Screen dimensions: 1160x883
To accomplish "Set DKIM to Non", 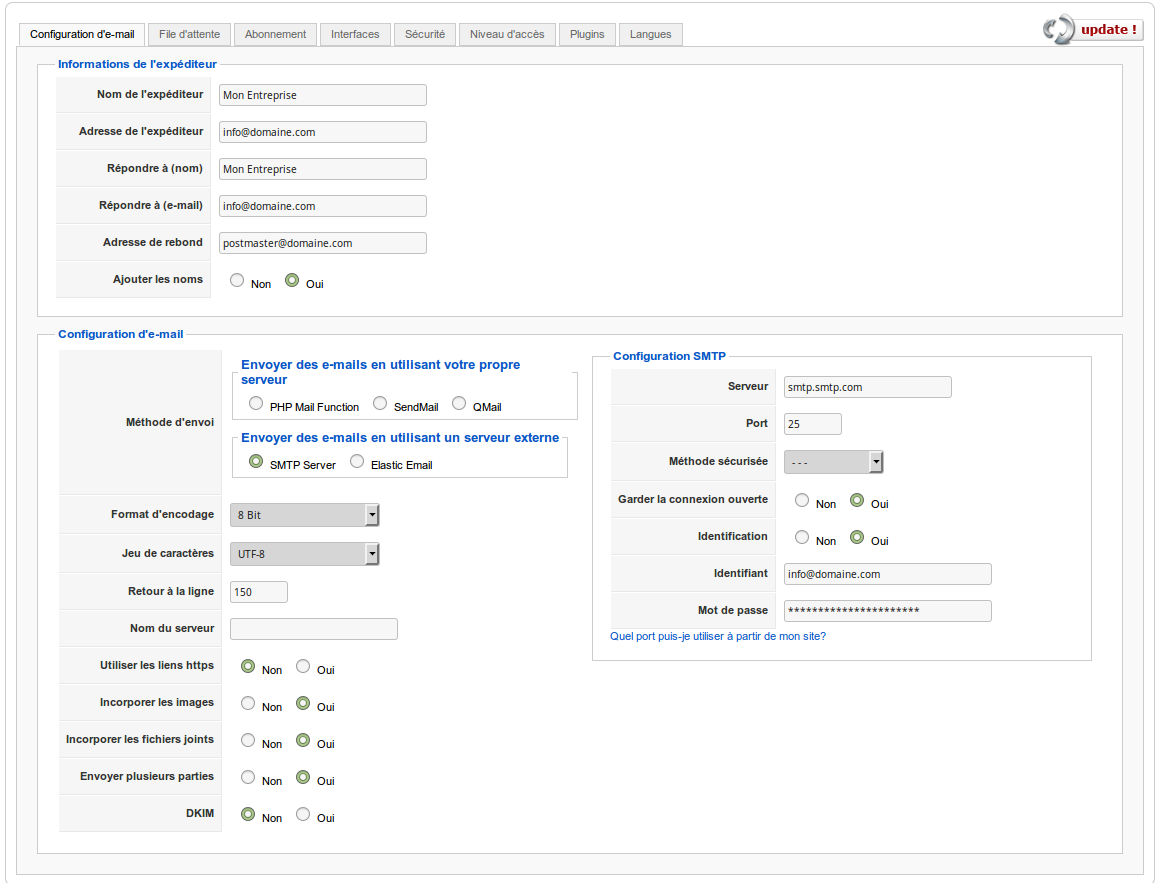I will coord(248,814).
